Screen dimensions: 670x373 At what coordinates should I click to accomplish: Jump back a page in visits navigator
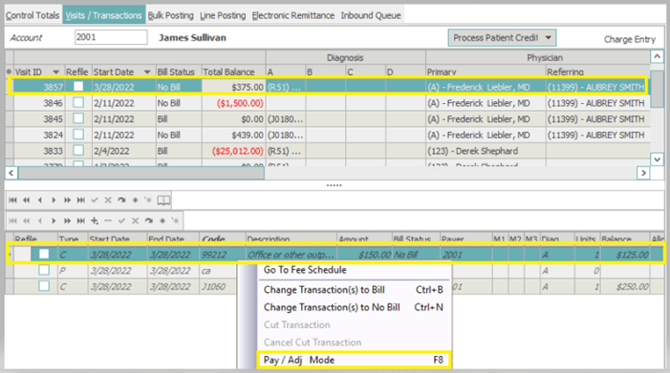pos(26,200)
